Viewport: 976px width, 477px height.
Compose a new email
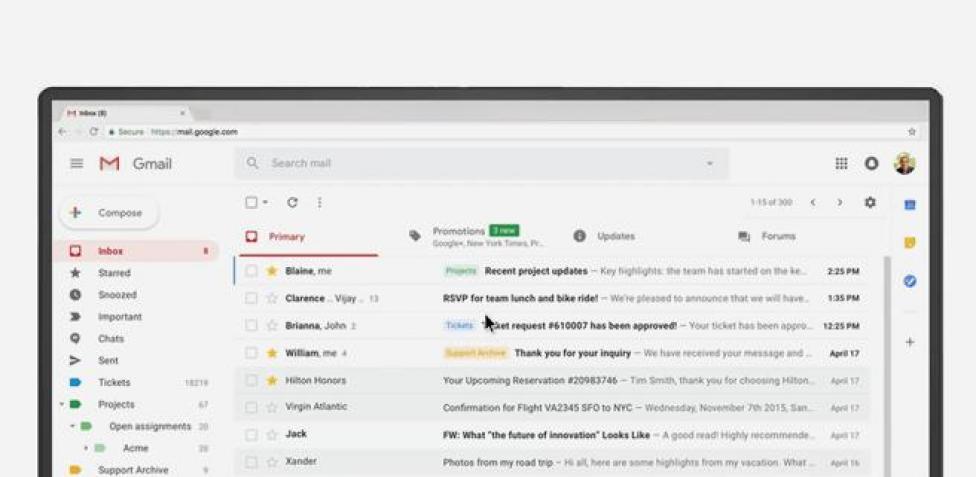pyautogui.click(x=109, y=213)
